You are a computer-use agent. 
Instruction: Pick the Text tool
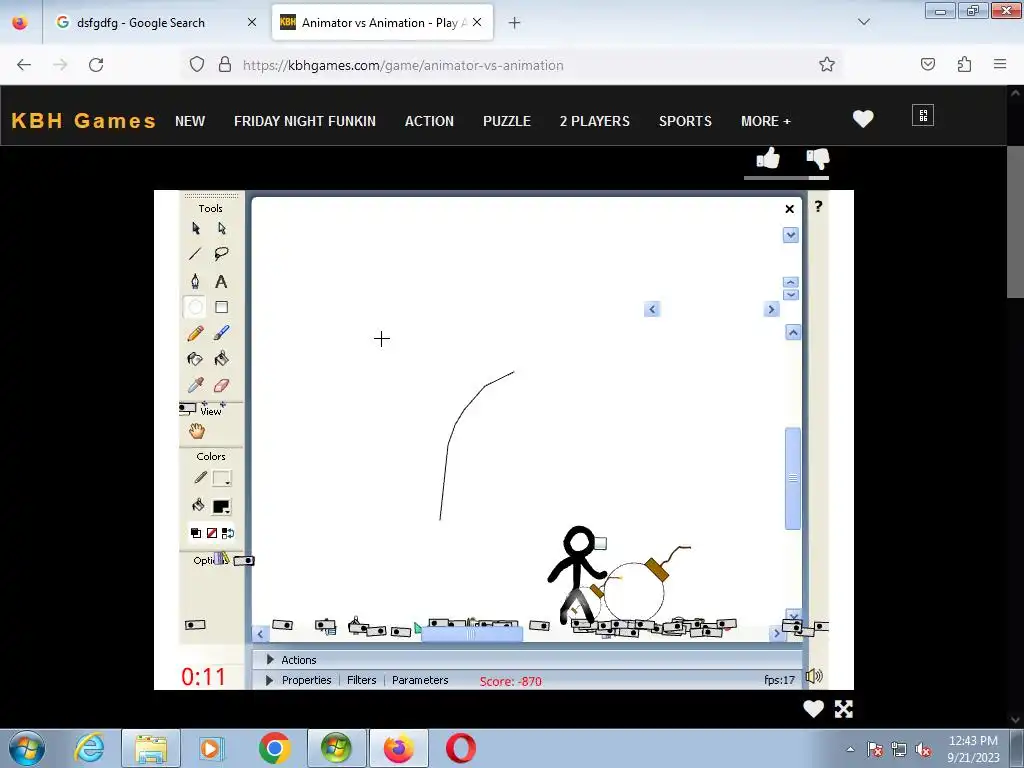click(x=221, y=281)
